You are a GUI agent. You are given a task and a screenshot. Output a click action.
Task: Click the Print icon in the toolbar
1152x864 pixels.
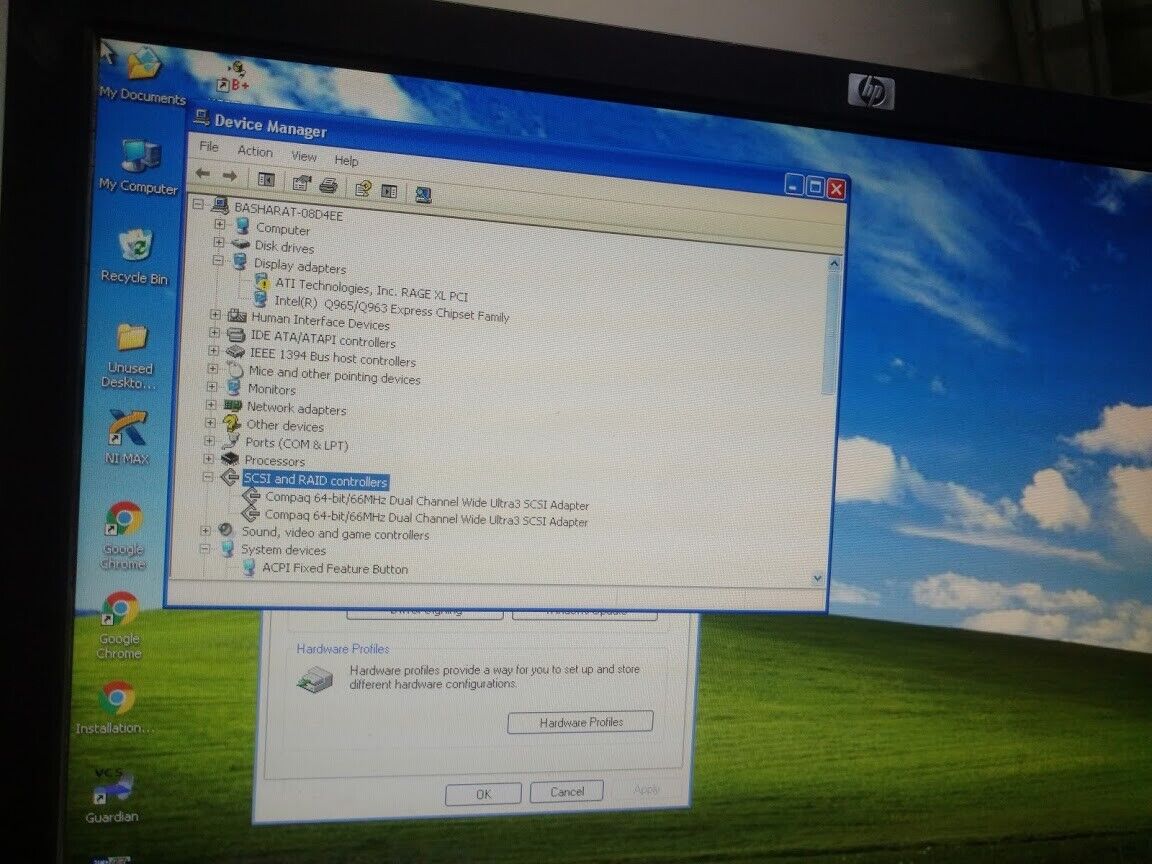(328, 185)
